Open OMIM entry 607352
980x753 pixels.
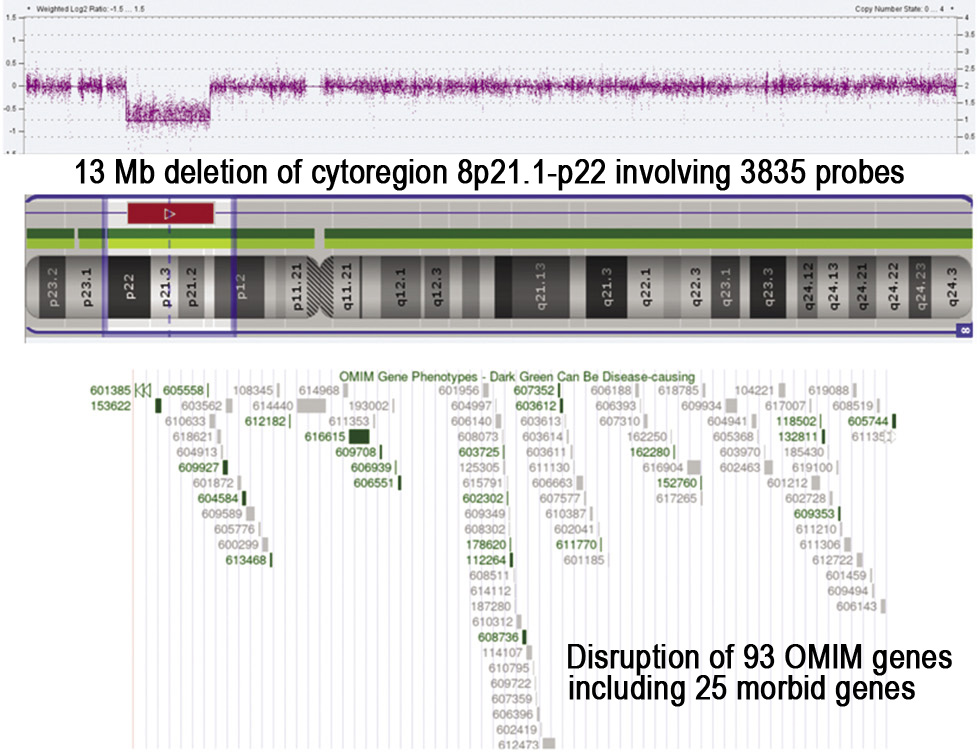(534, 391)
